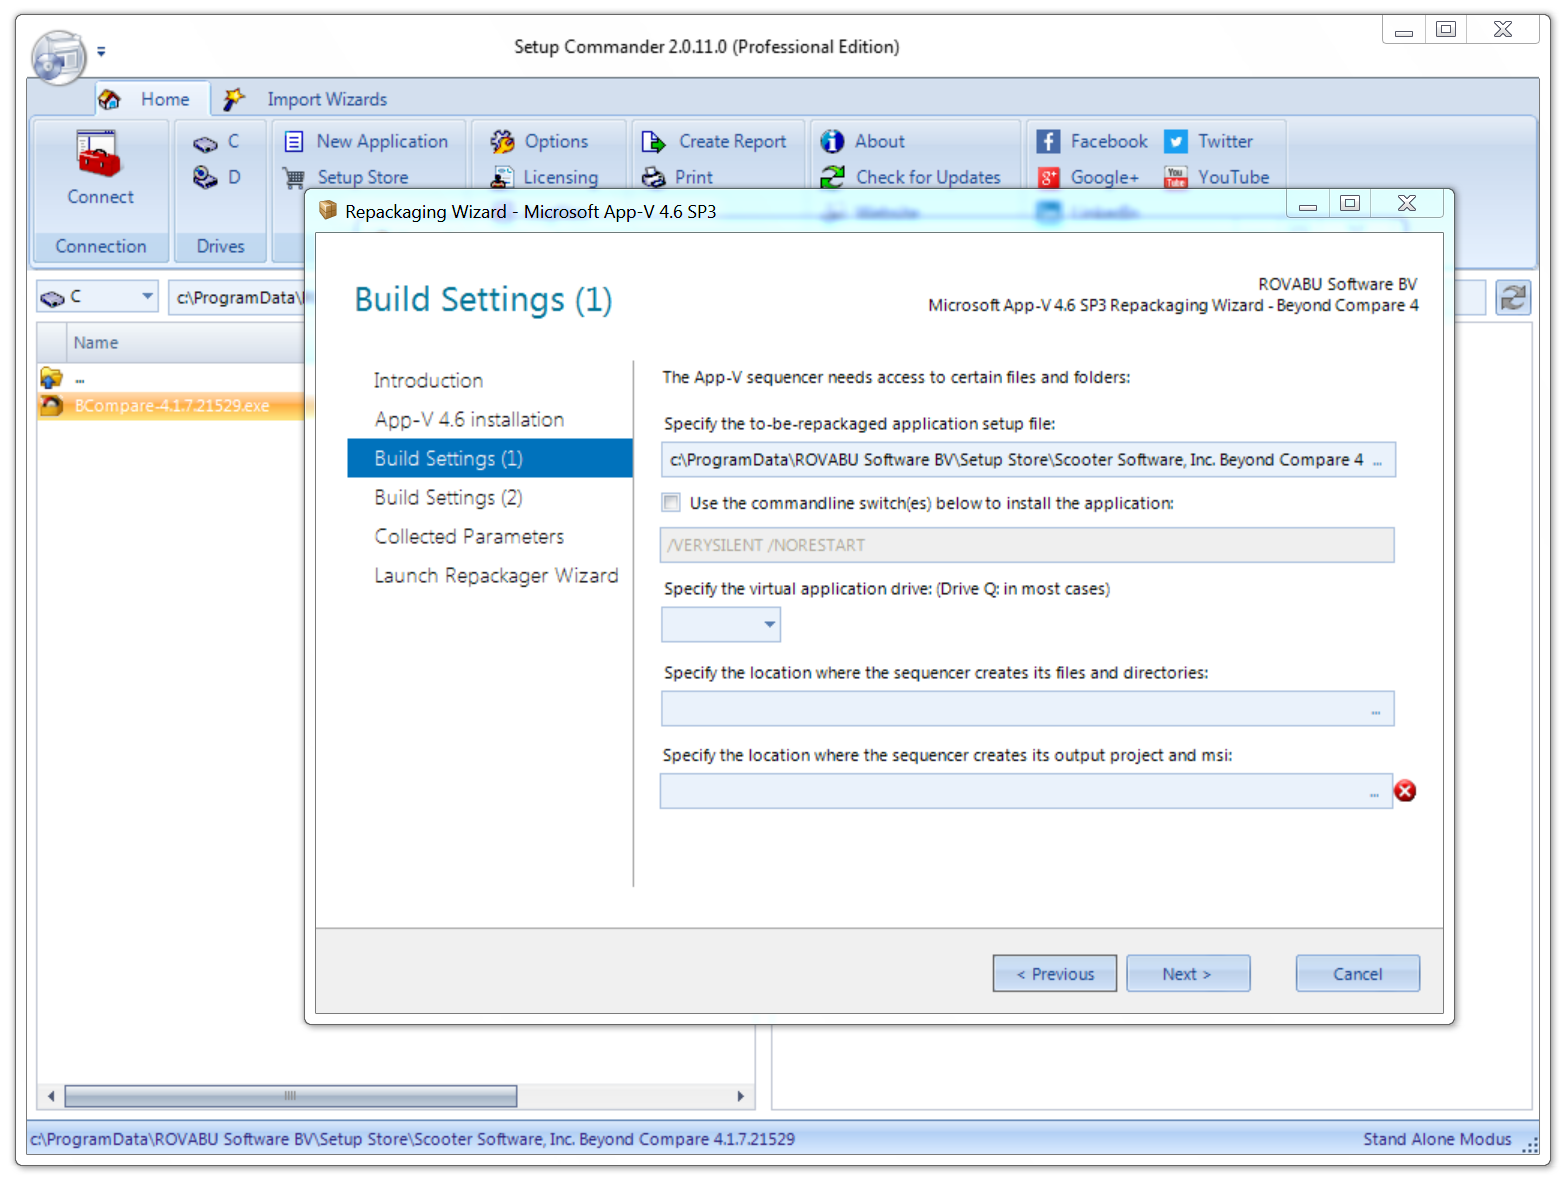This screenshot has height=1192, width=1568.
Task: Click the Licensing label in ribbon
Action: click(x=561, y=178)
